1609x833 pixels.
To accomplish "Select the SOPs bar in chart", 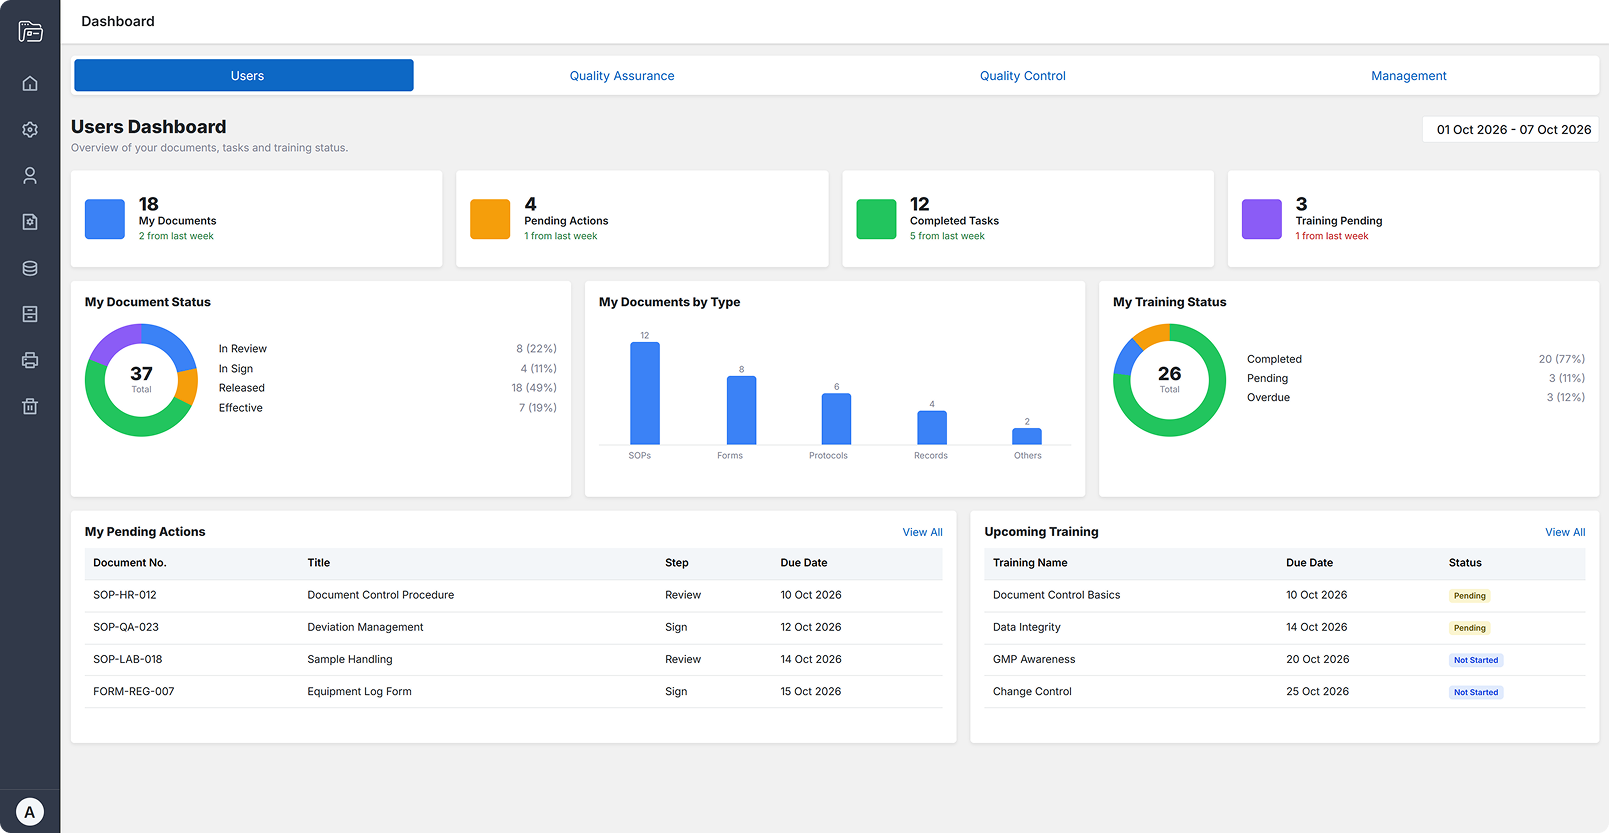I will (x=645, y=393).
